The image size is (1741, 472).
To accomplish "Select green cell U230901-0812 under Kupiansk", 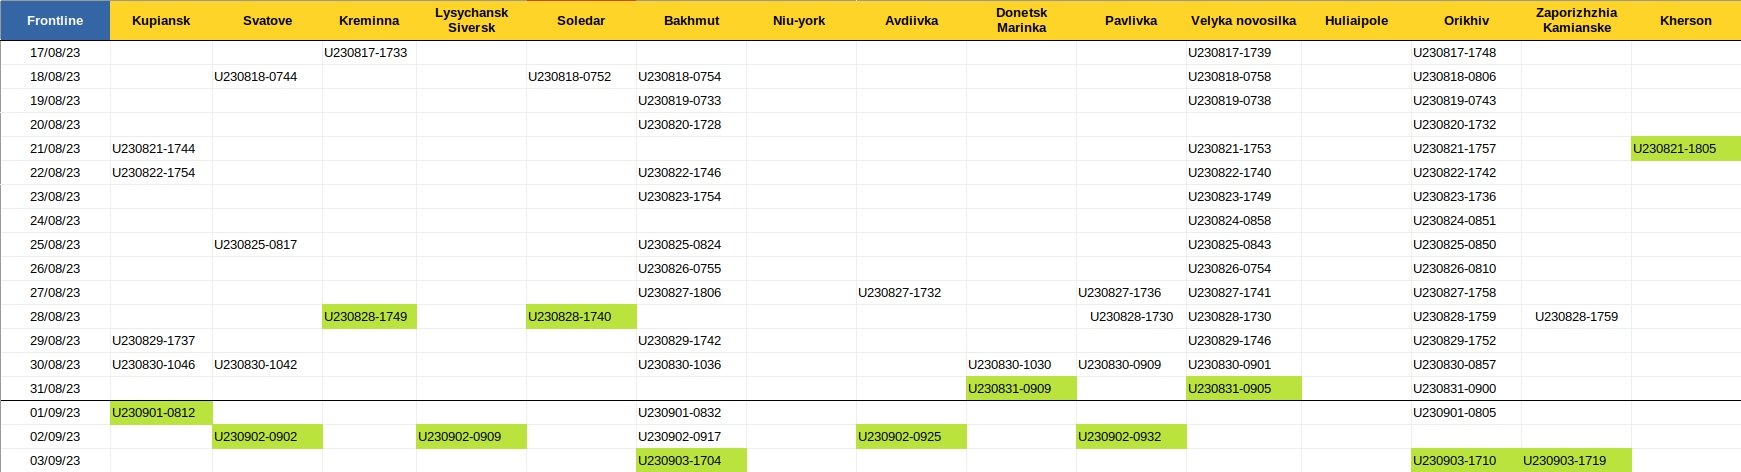I will click(161, 413).
